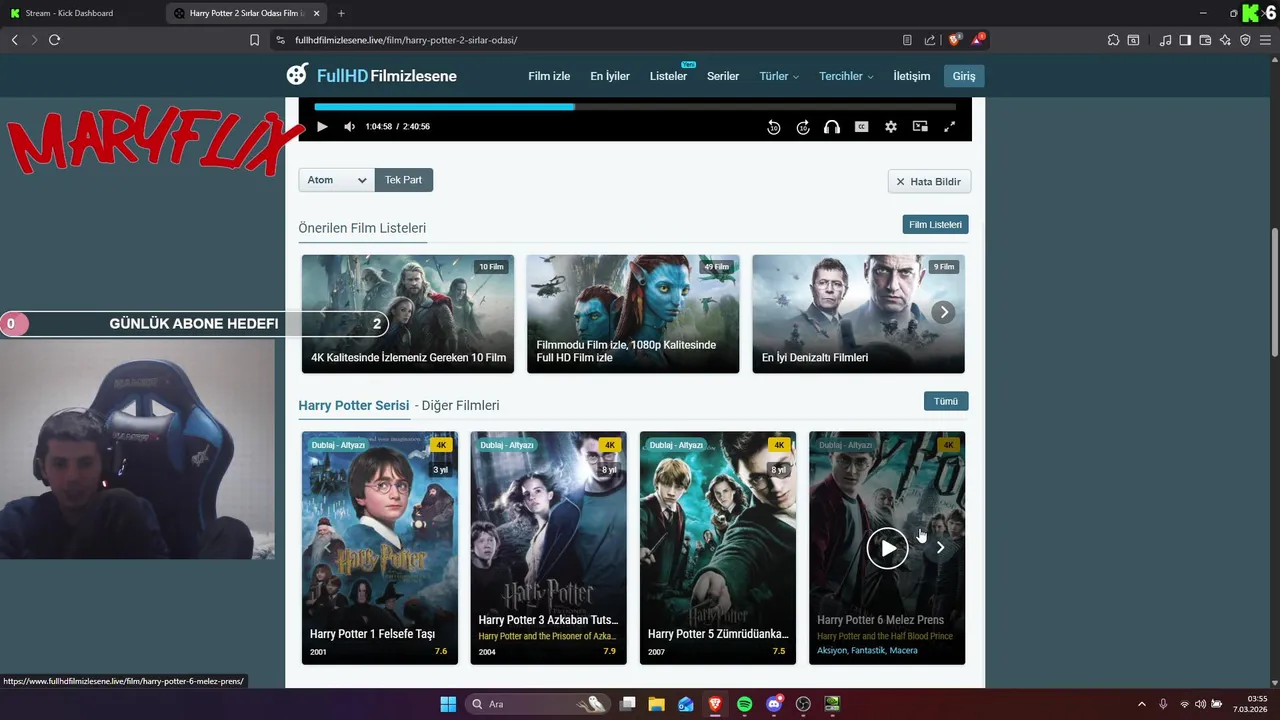Open En İyi Denizaltı Filmleri list
Screen dimensions: 1280x720
click(x=858, y=314)
